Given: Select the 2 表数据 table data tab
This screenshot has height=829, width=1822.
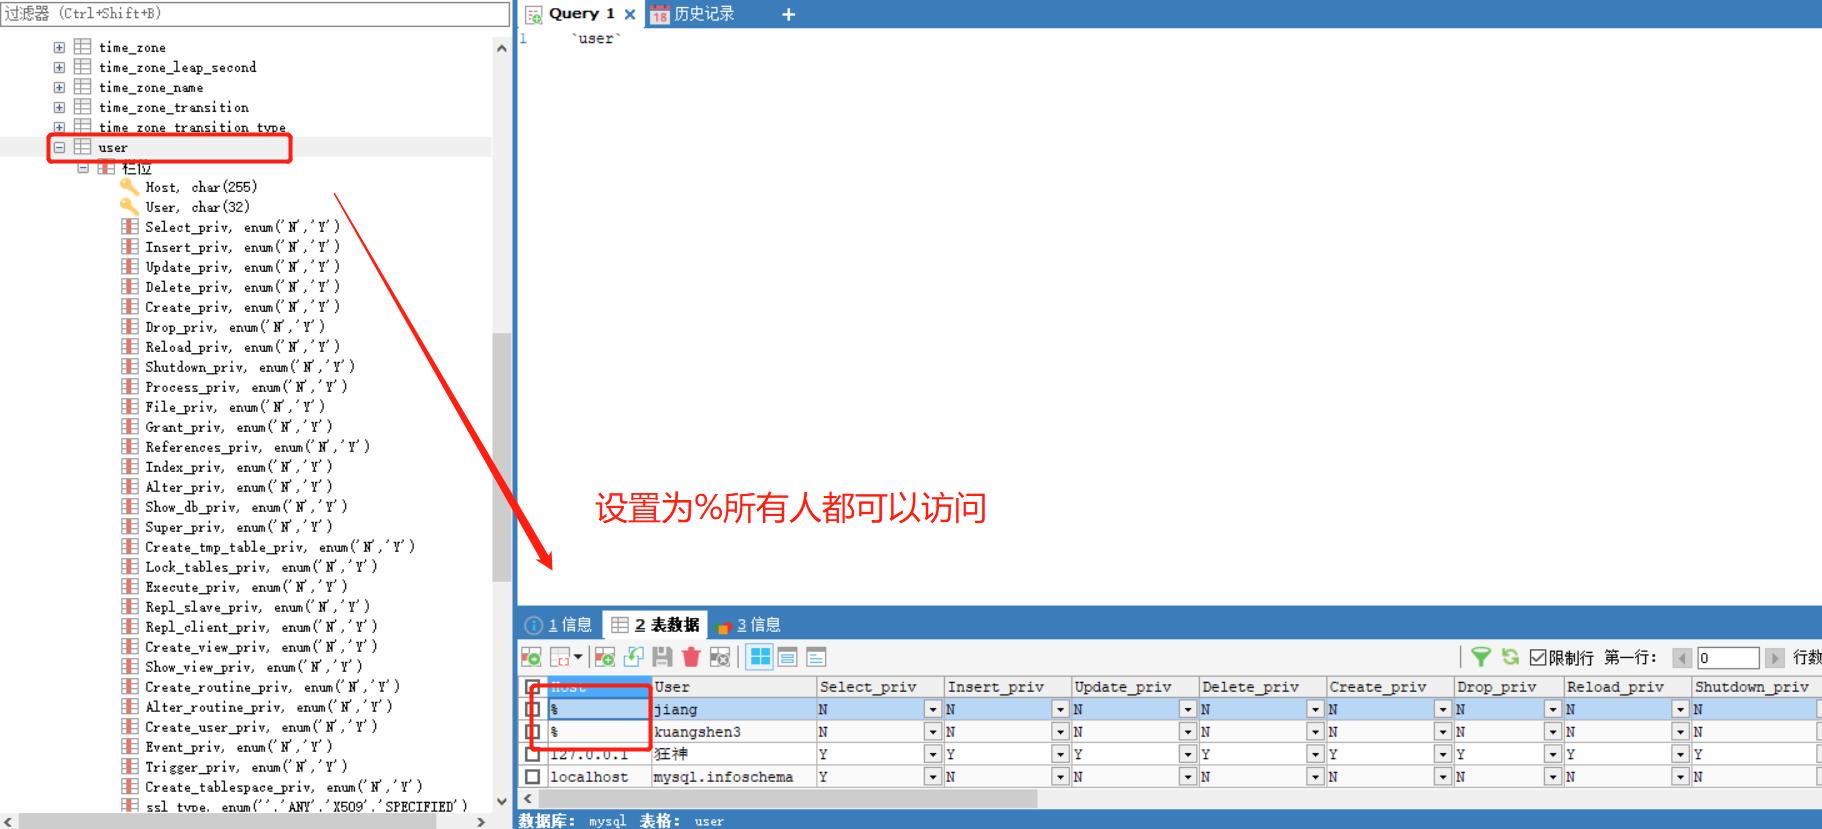Looking at the screenshot, I should tap(655, 625).
